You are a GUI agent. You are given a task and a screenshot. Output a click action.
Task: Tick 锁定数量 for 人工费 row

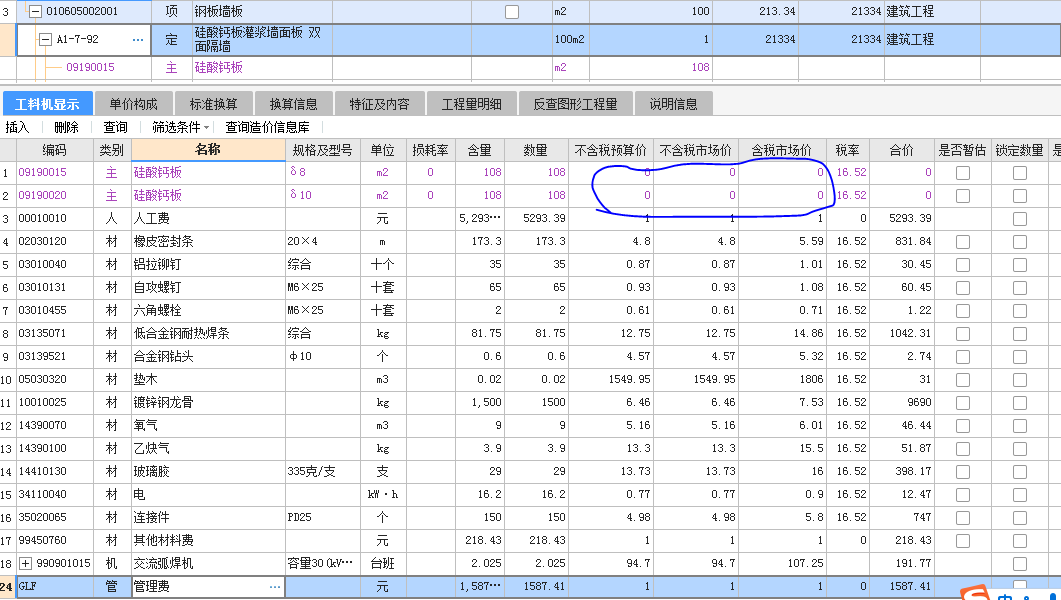pos(1020,219)
